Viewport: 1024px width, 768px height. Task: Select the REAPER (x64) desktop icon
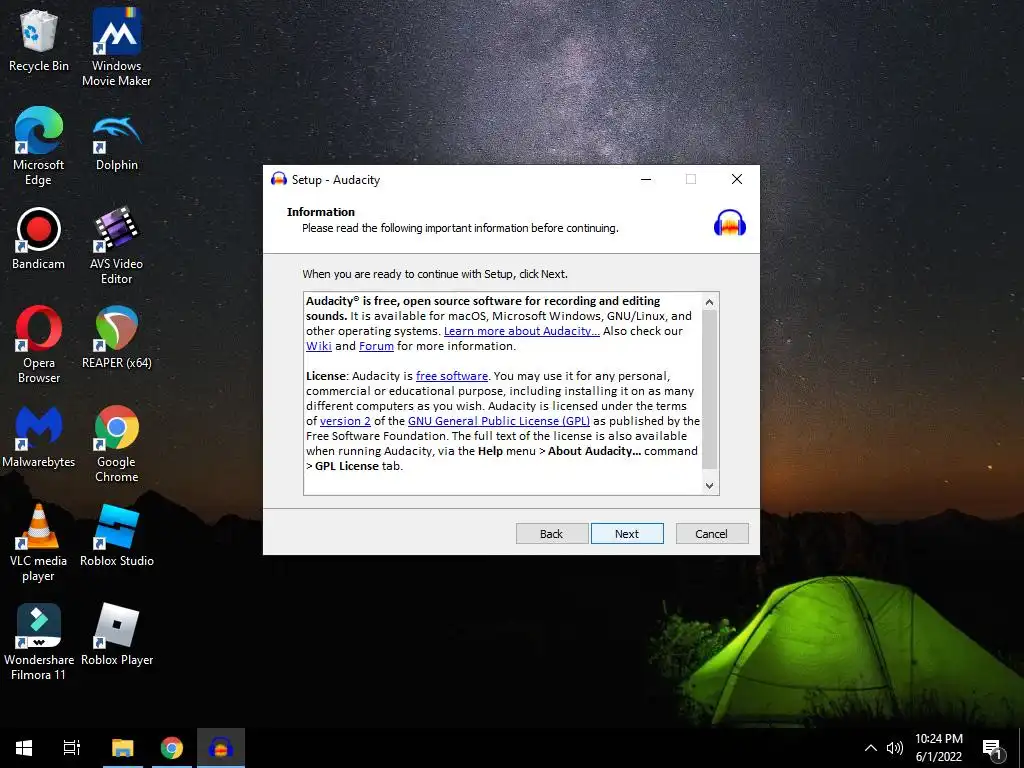coord(117,338)
